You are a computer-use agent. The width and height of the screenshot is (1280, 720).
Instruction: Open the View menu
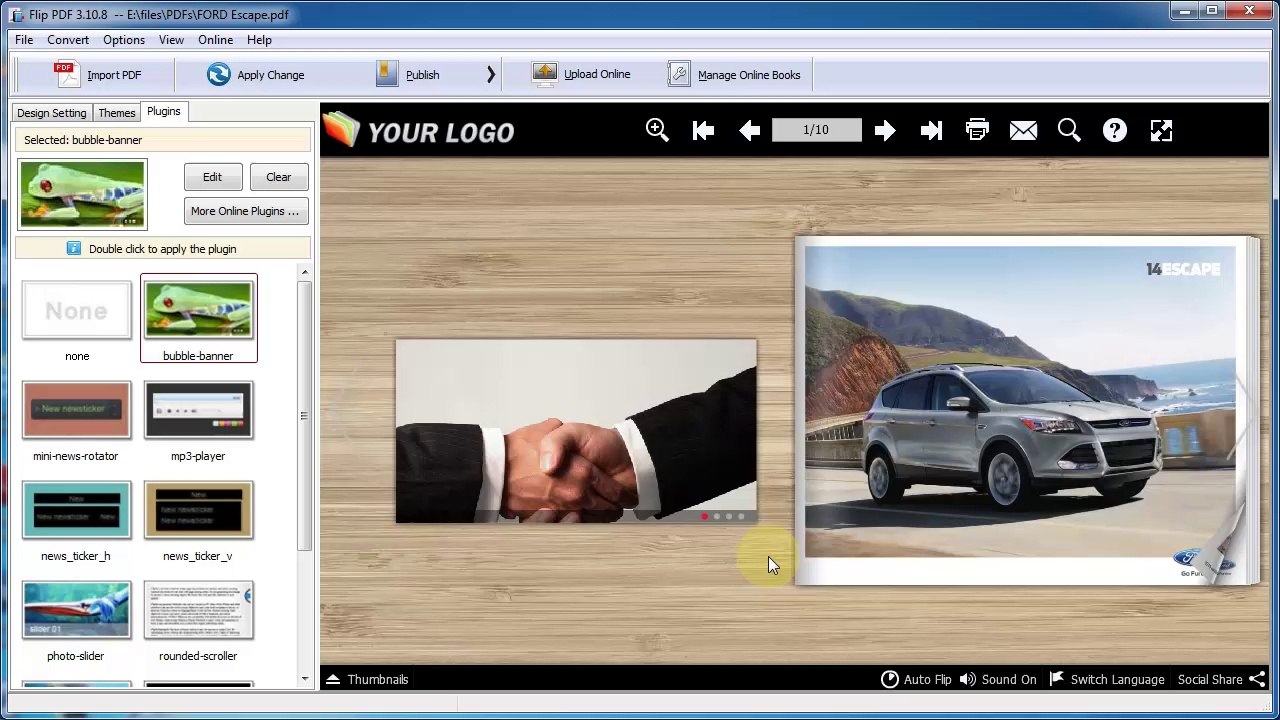[x=171, y=40]
